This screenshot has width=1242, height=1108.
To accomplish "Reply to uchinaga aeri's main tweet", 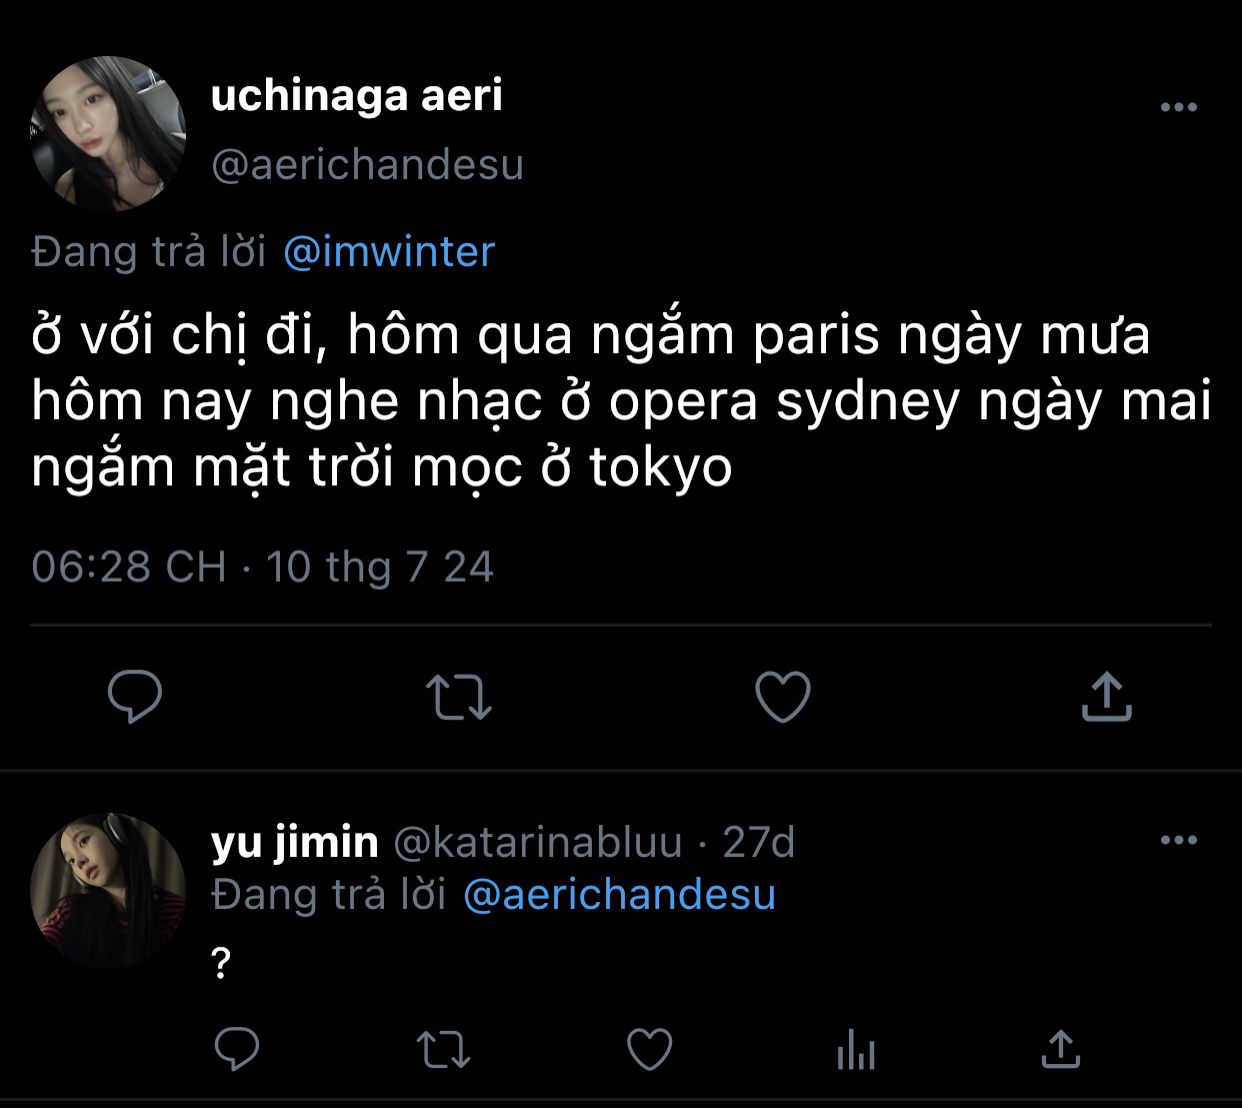I will click(135, 696).
